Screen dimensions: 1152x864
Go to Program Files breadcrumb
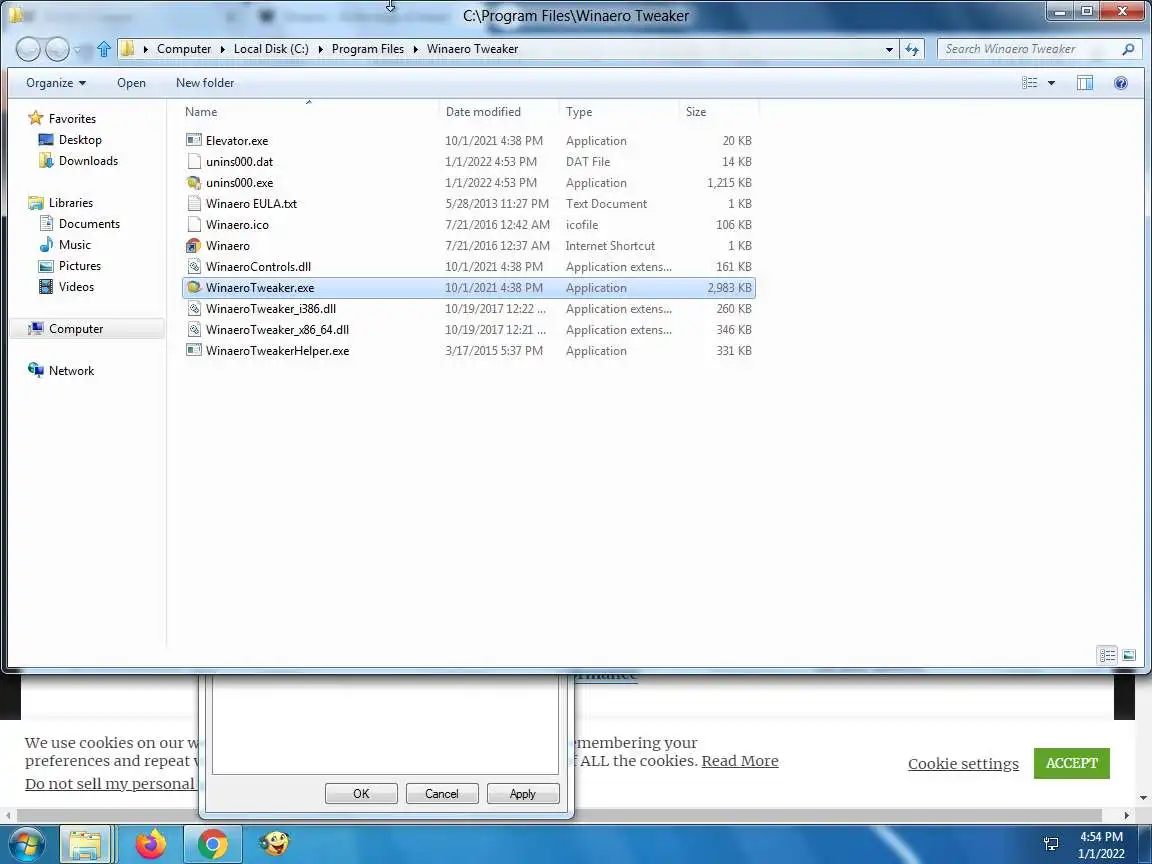click(367, 49)
